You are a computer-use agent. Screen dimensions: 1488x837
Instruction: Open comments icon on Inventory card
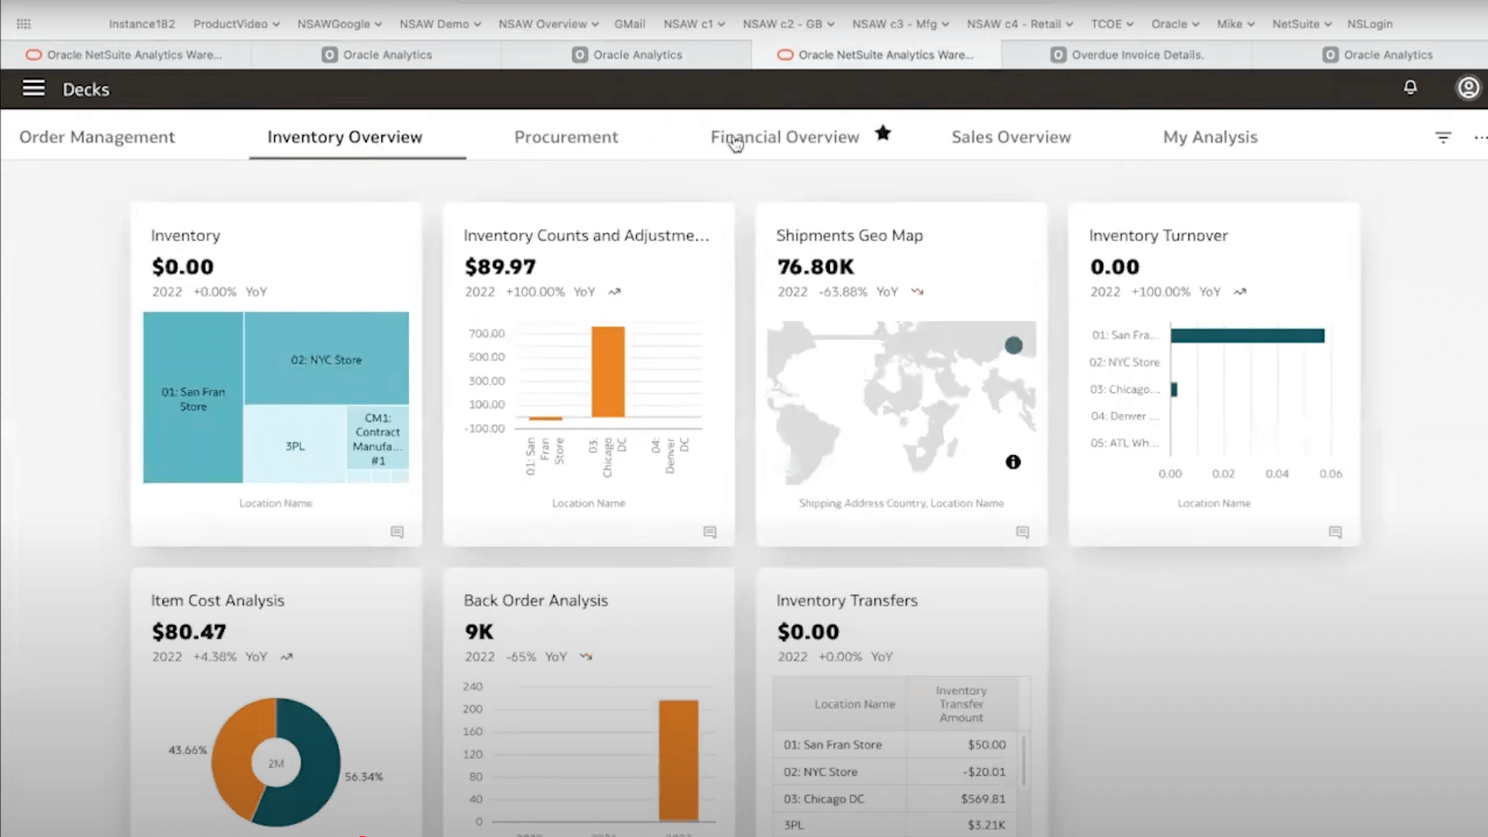(397, 532)
